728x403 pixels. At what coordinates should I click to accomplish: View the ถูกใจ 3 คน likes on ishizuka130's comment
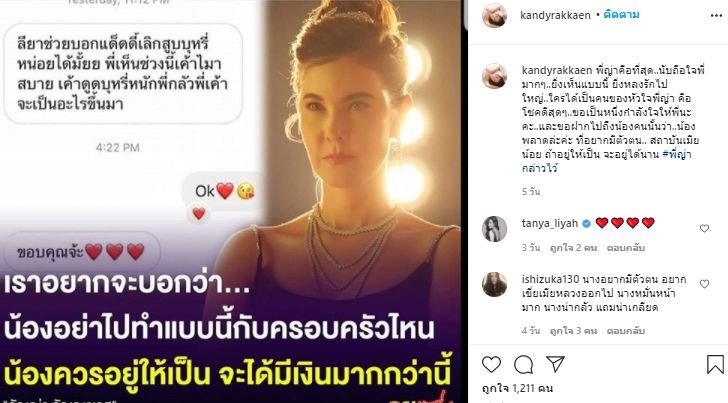click(573, 331)
